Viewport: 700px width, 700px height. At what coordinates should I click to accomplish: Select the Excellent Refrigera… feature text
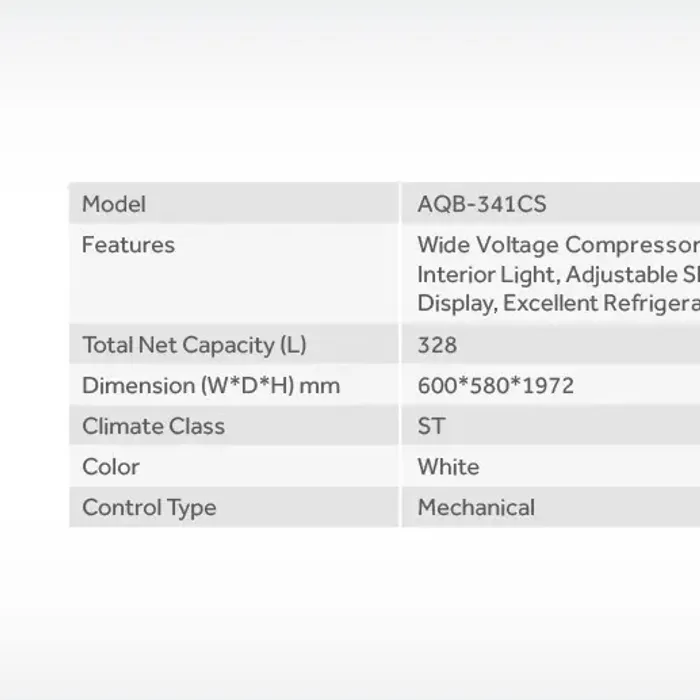(x=601, y=304)
